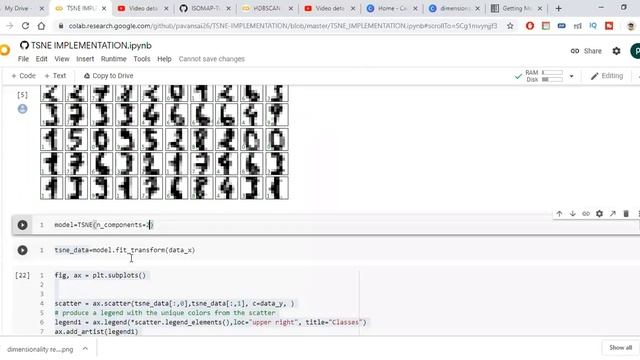Close the My Drive tab
This screenshot has width=640, height=360.
(42, 8)
